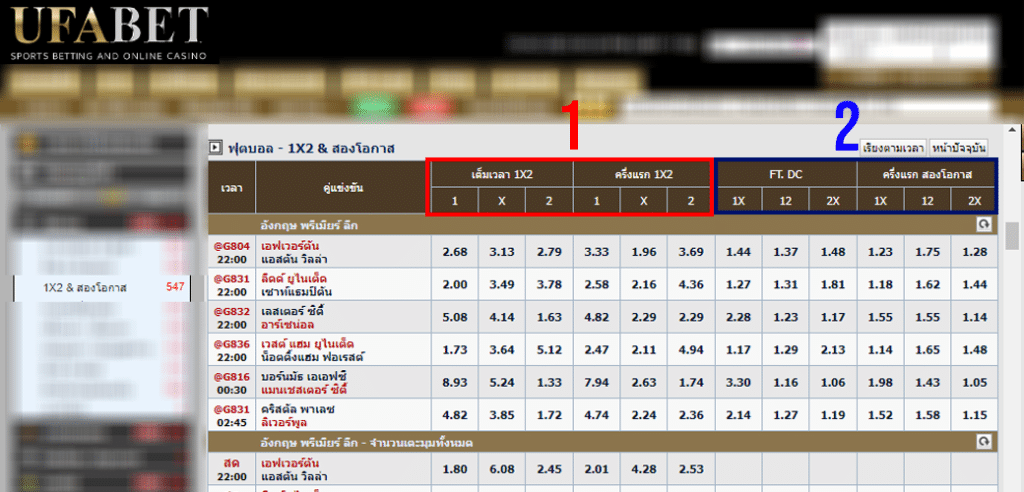The image size is (1024, 492).
Task: Pick odds 1.73 in เวสต์ แฮม row
Action: tap(455, 350)
